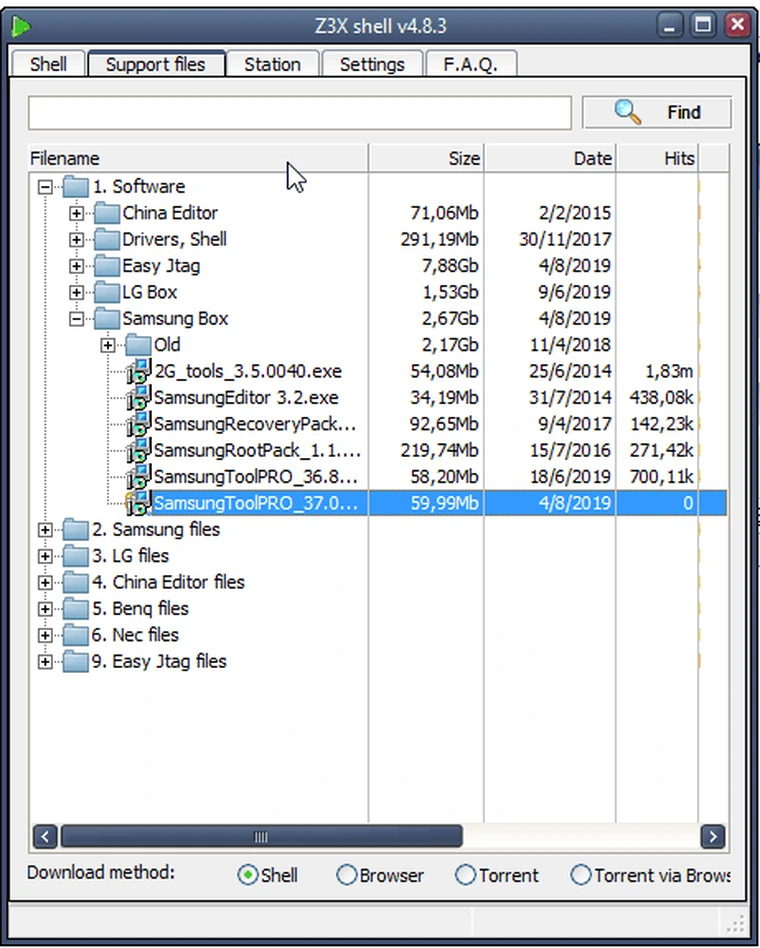Click the SamsungRootPack file icon

tap(138, 450)
